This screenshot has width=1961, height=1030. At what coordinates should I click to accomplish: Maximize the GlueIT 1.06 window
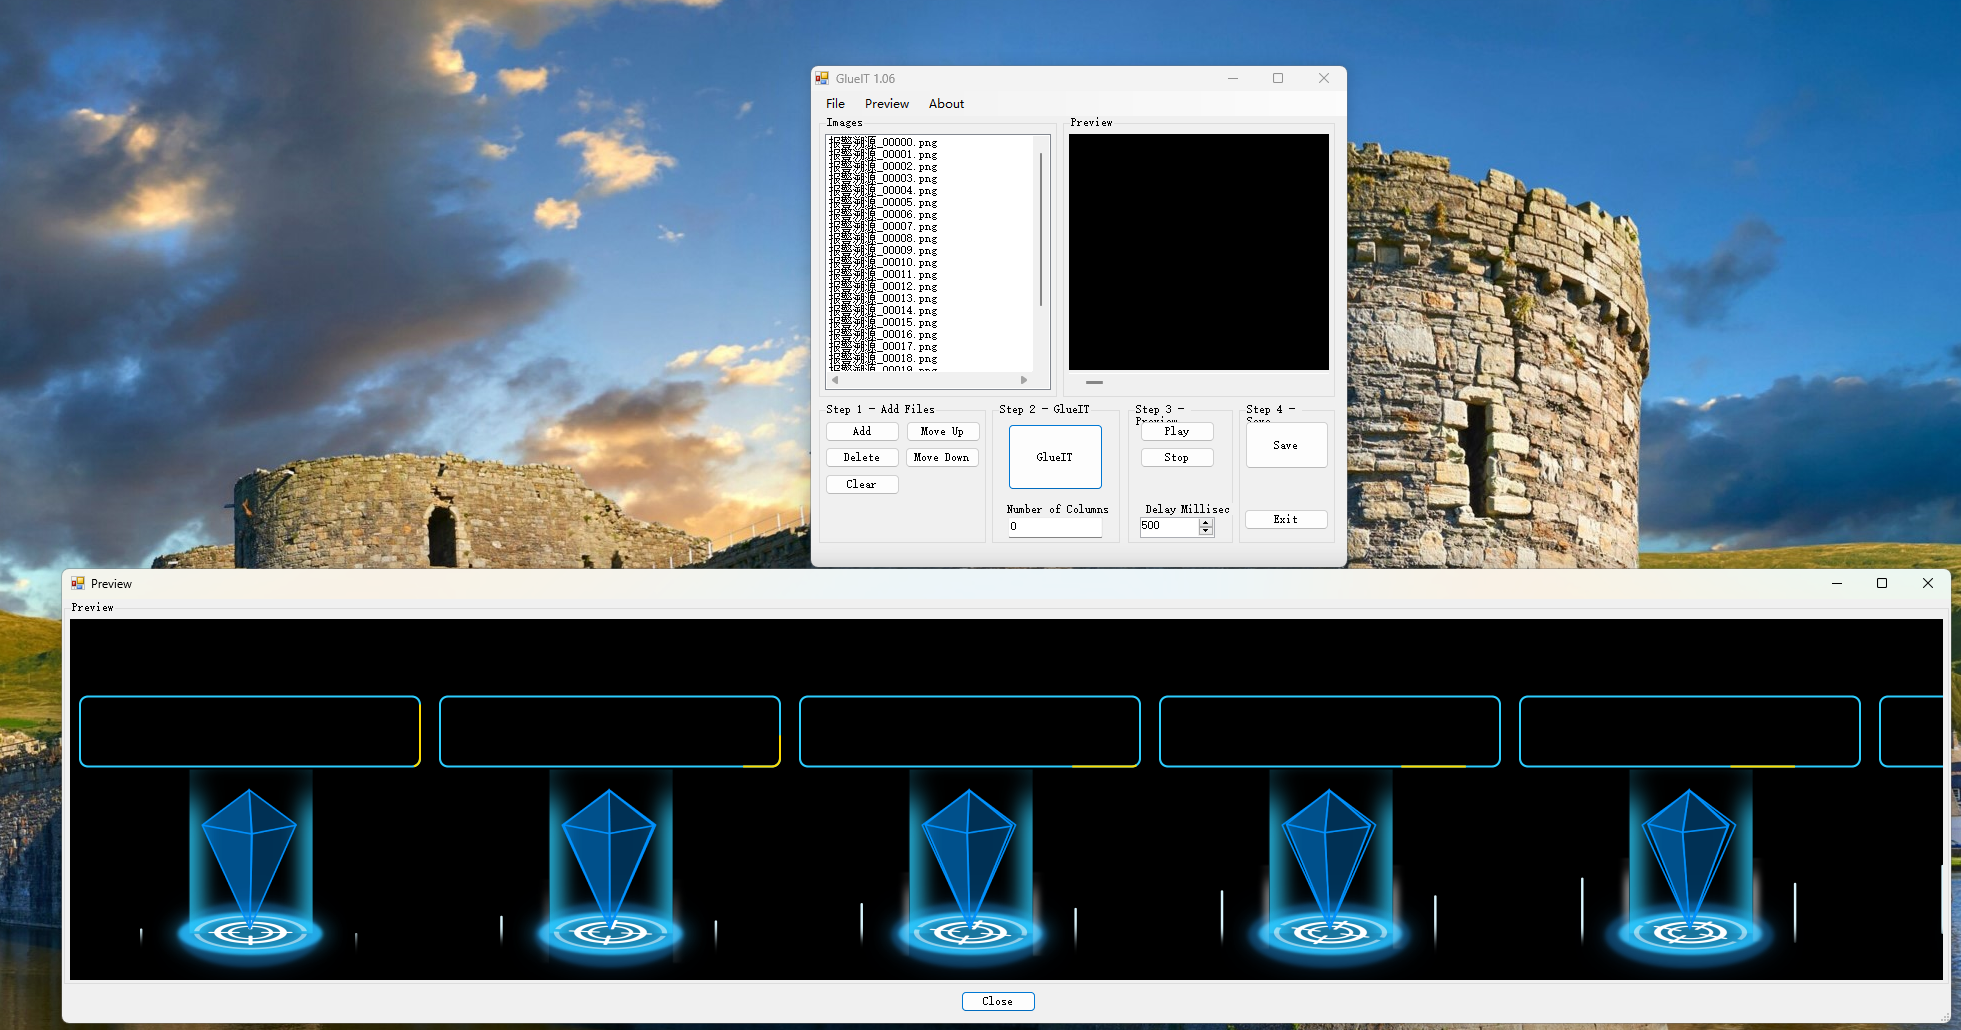coord(1278,78)
